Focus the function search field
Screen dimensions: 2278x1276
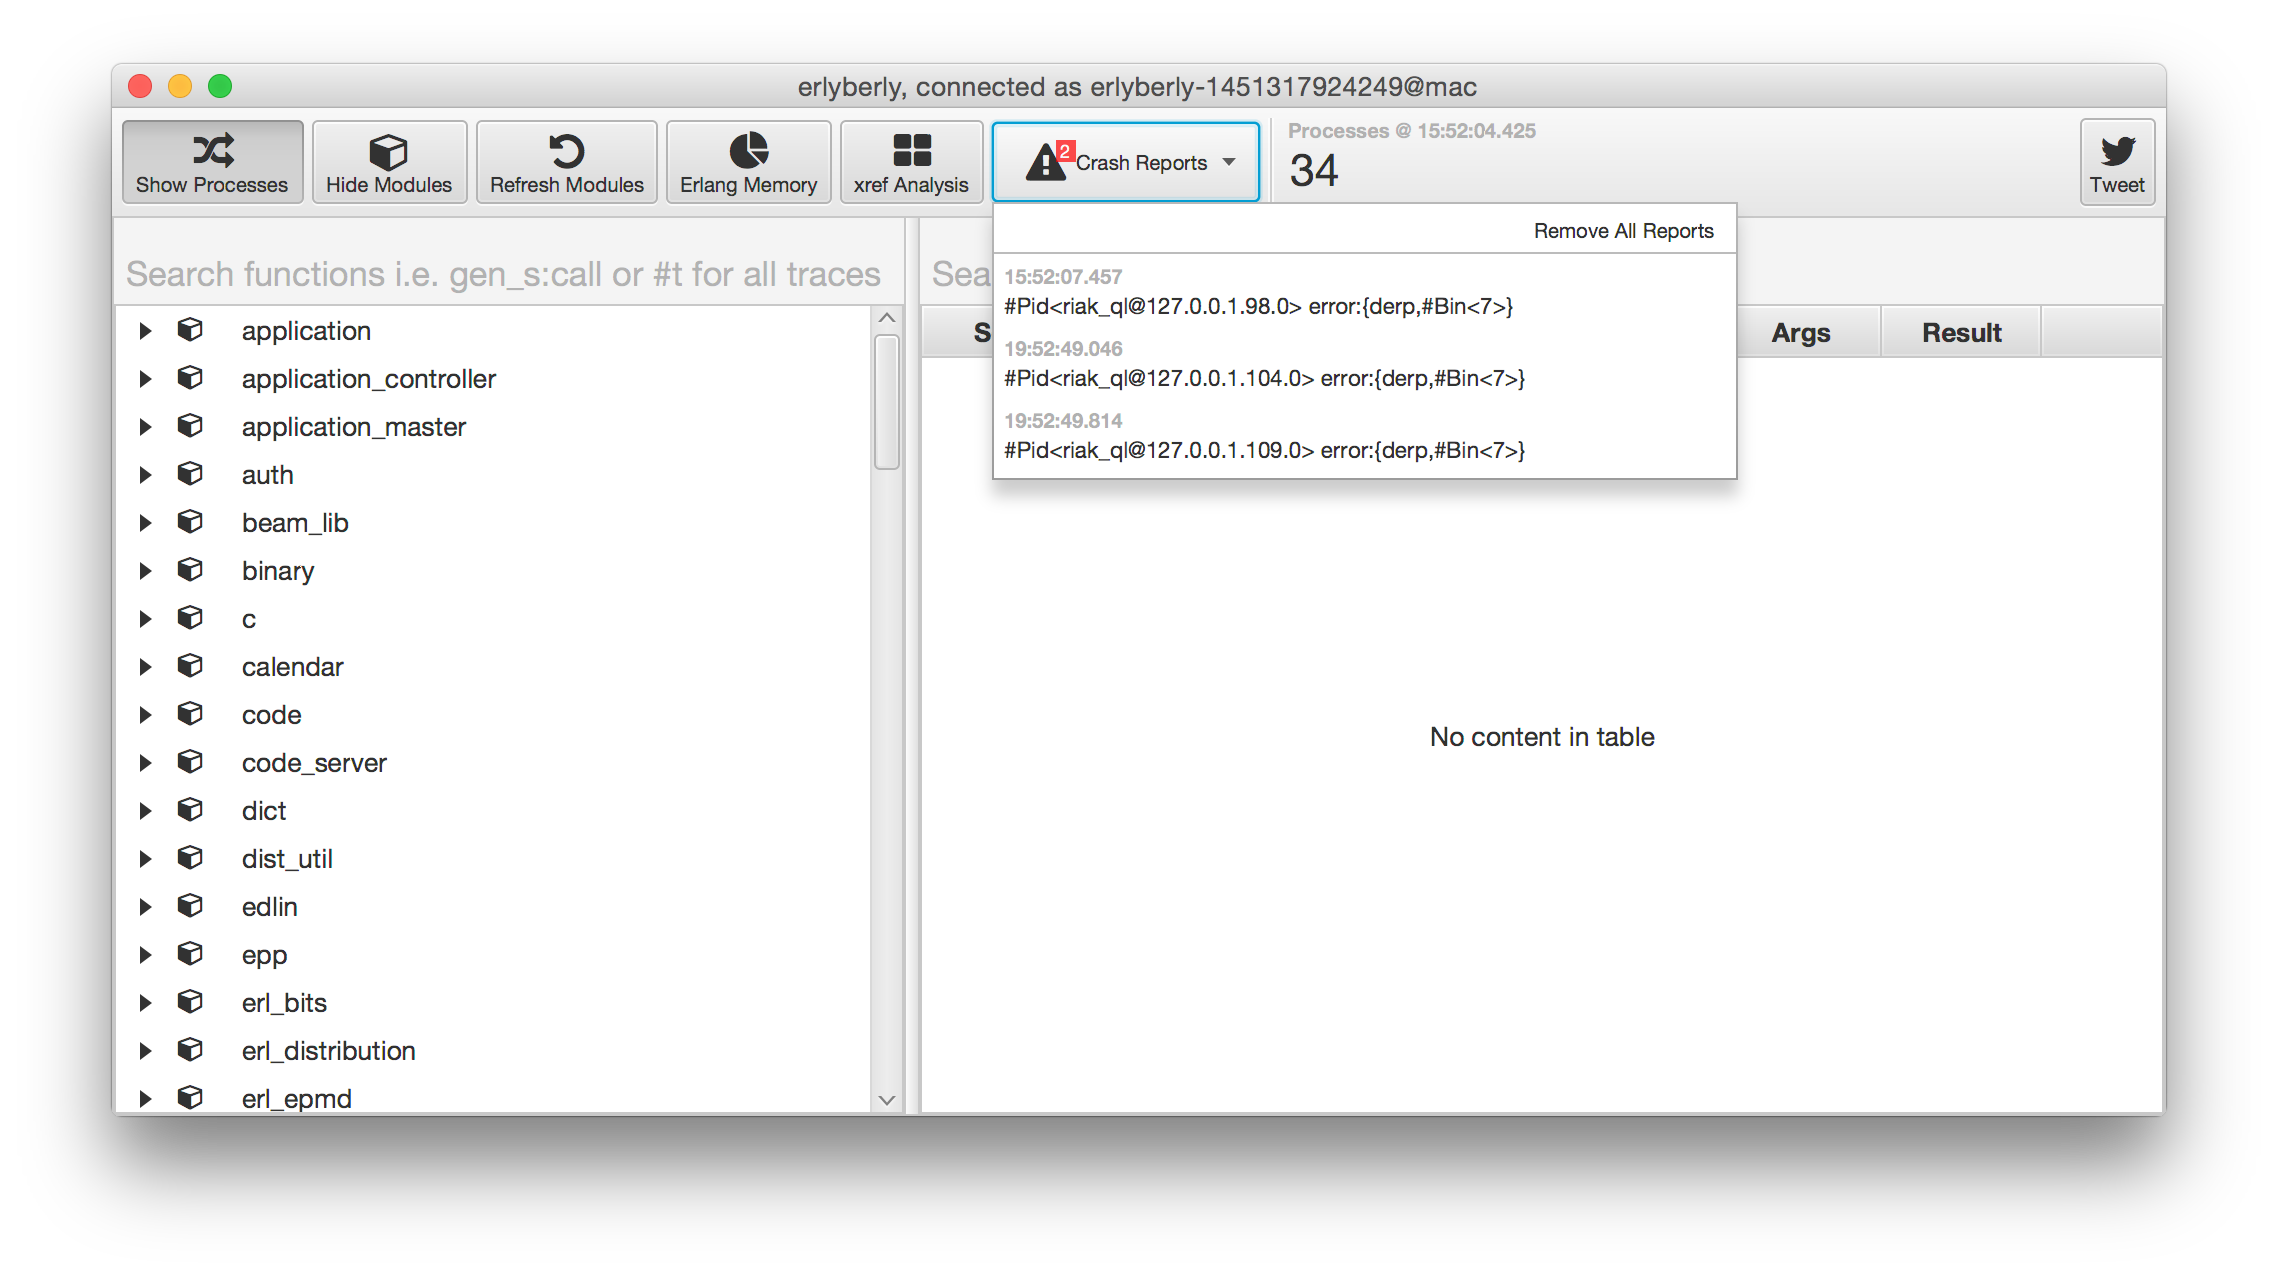click(503, 274)
